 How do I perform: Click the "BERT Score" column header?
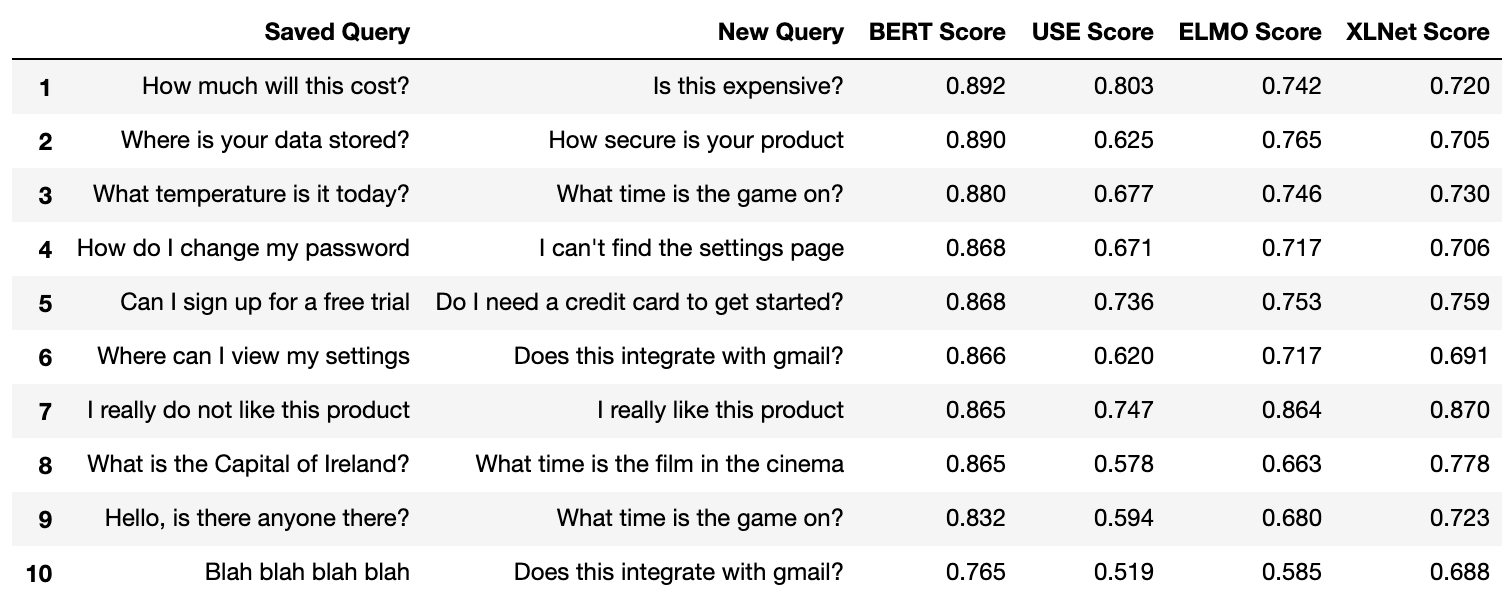pyautogui.click(x=937, y=32)
